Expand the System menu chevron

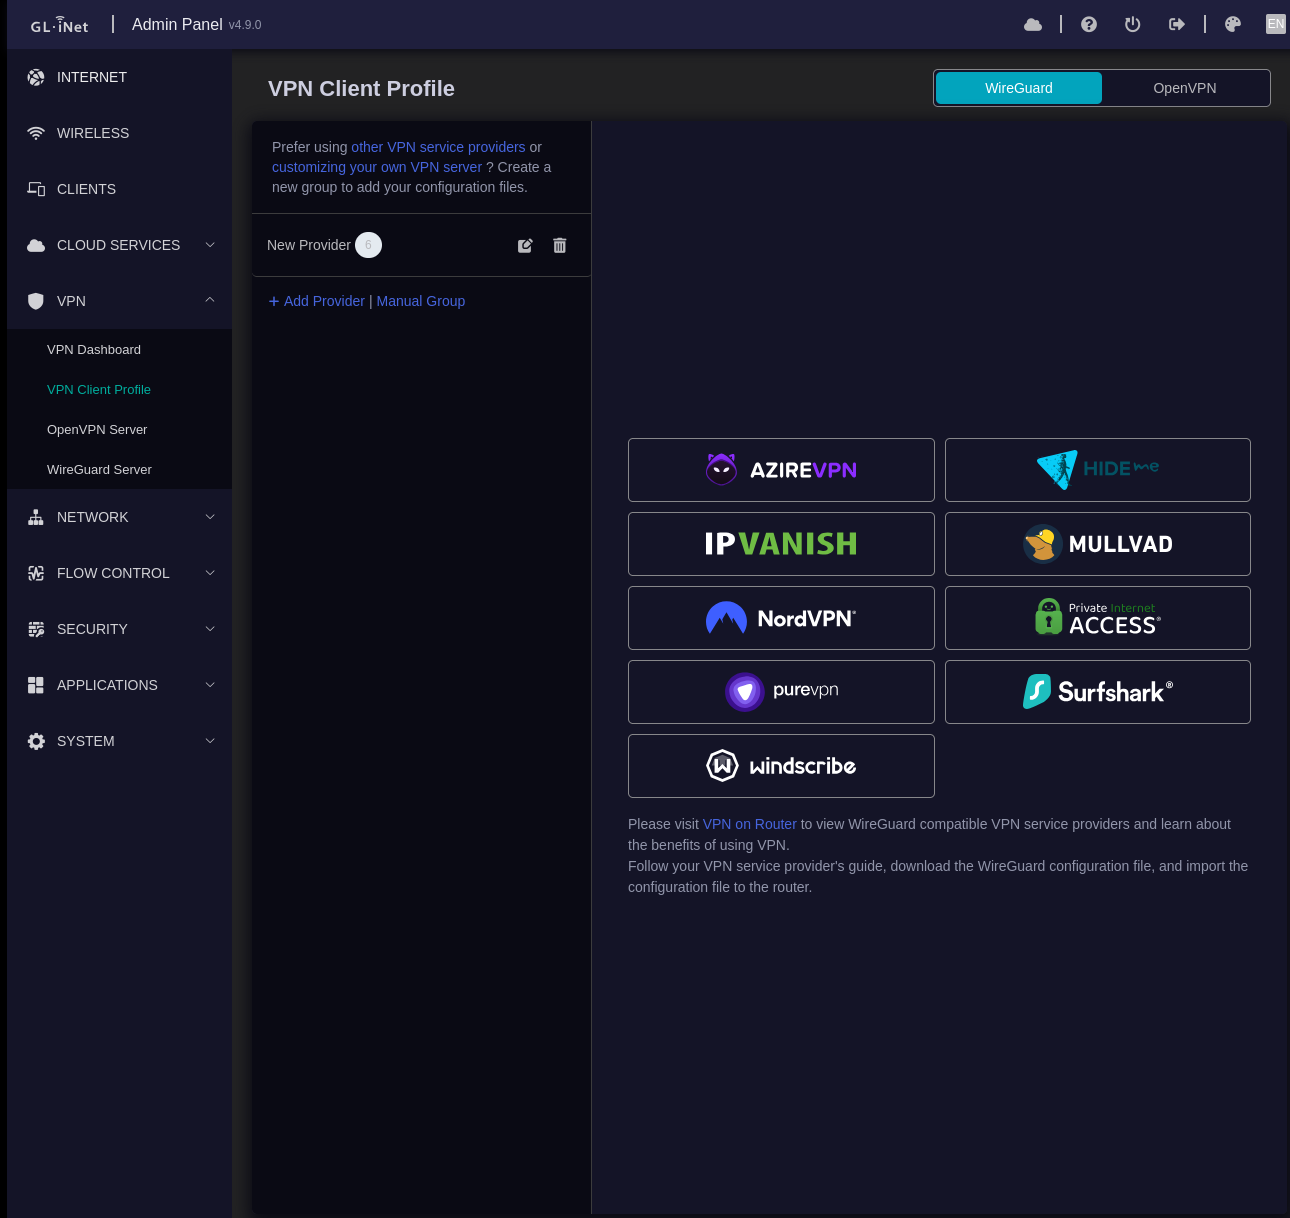210,741
